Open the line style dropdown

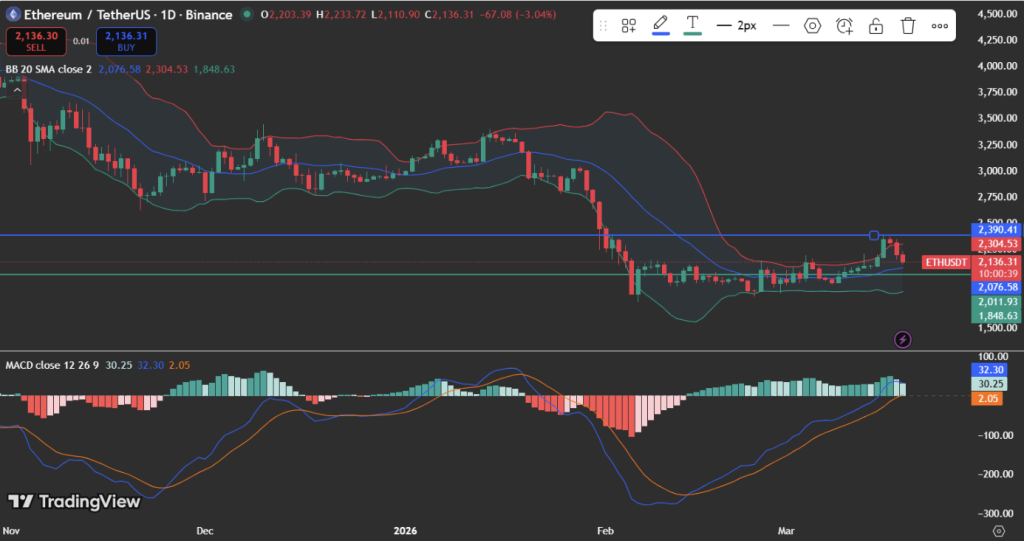[x=781, y=26]
